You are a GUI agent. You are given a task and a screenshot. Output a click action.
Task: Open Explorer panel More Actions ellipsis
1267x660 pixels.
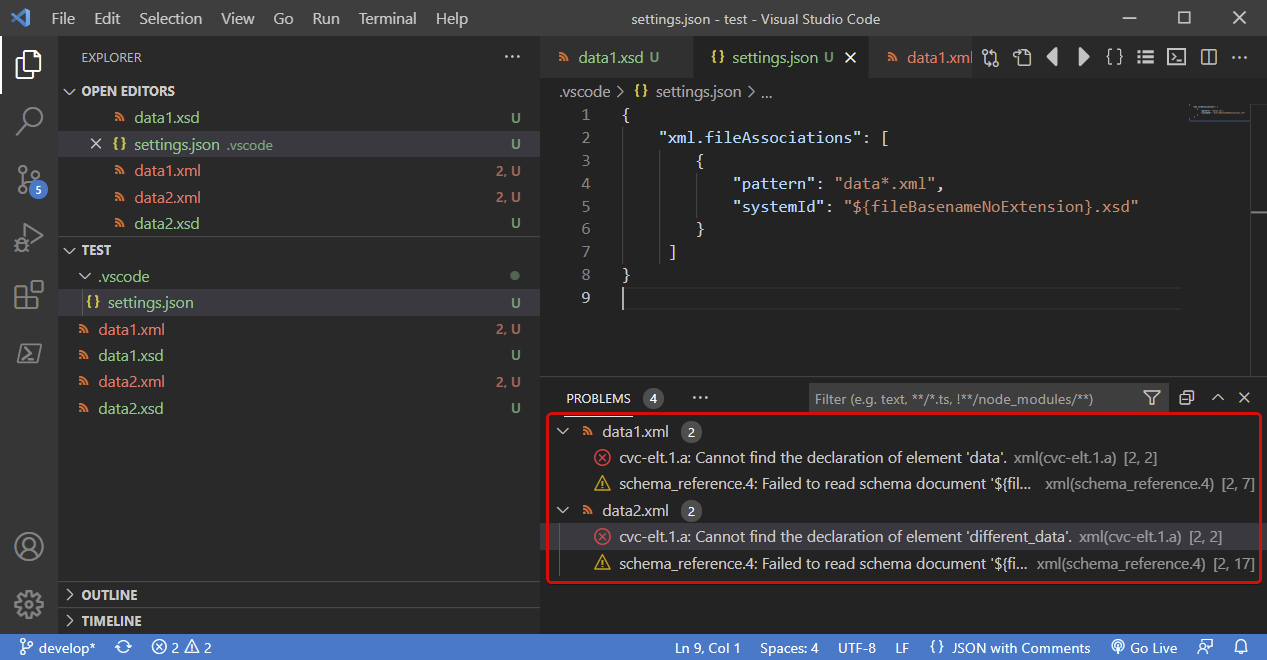[x=512, y=58]
